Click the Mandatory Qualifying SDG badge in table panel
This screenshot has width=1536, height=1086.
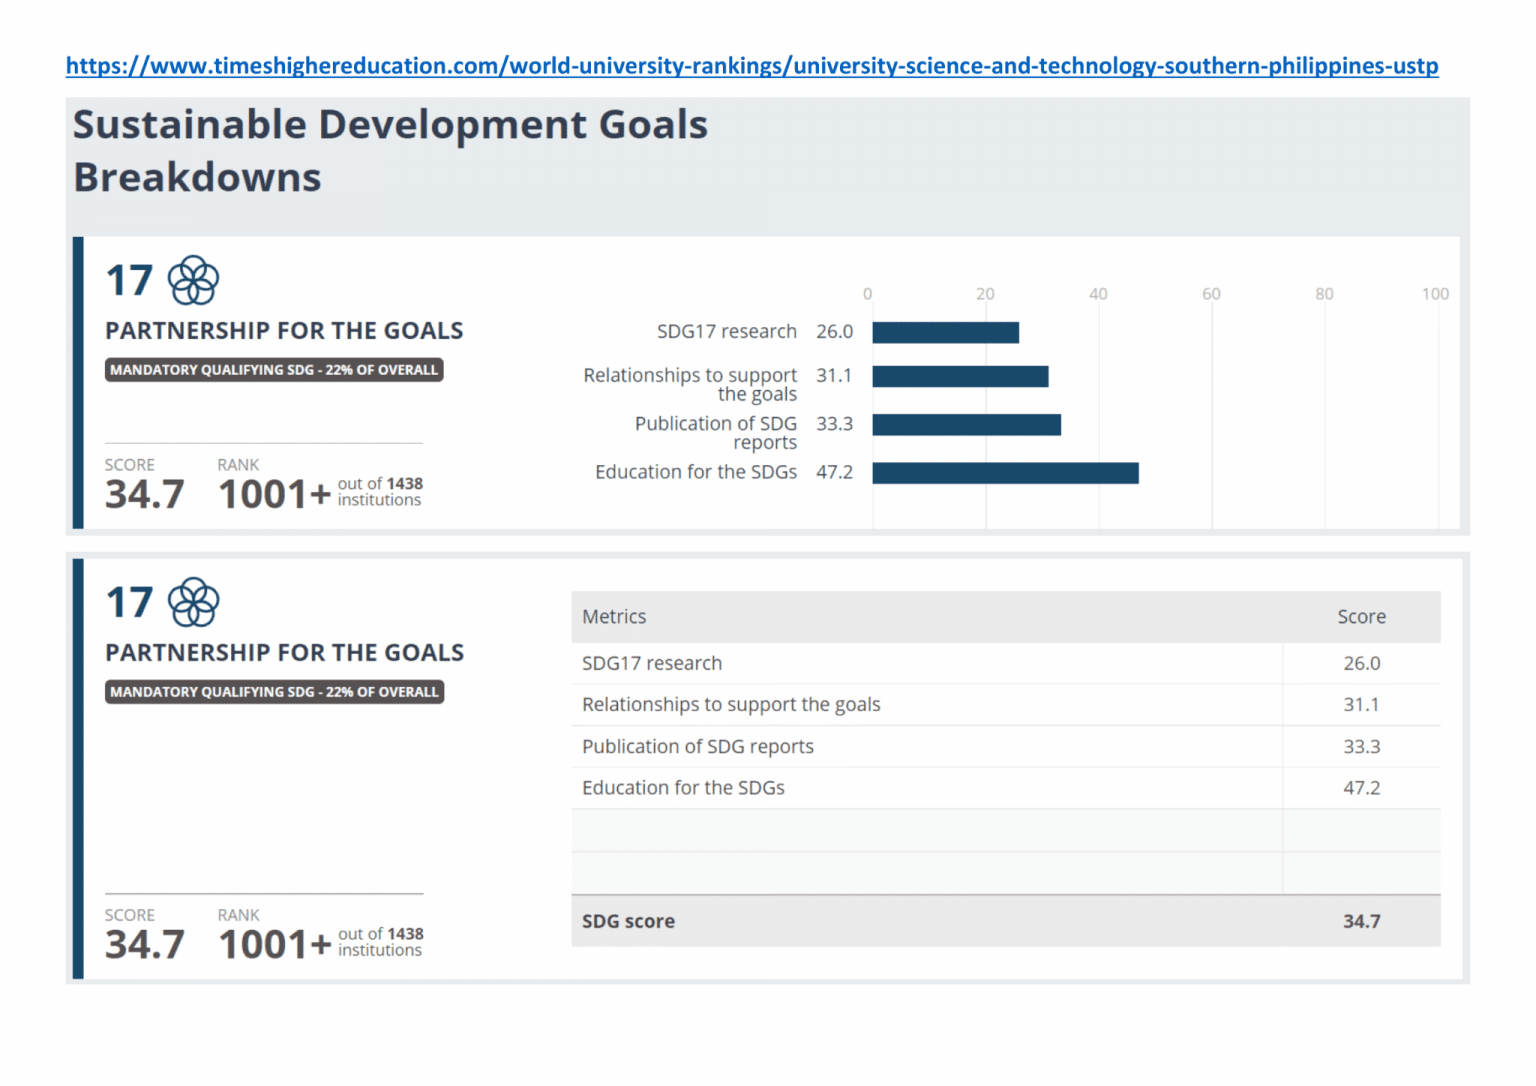tap(274, 692)
